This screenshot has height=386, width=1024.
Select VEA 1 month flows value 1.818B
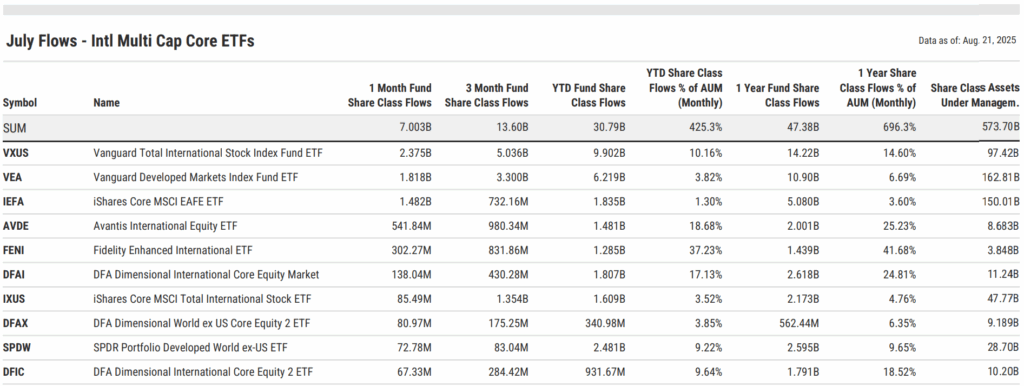click(415, 177)
